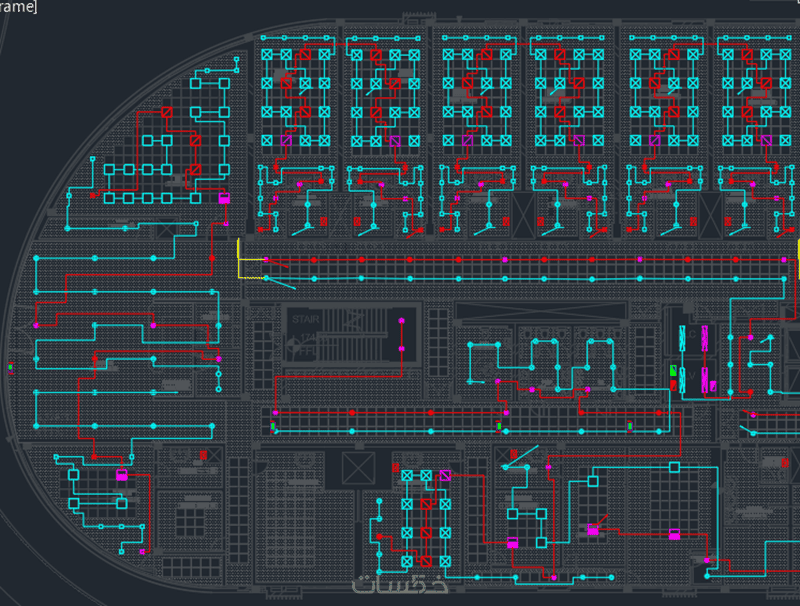Select the upper magenta panel in the electrical room
The image size is (800, 606).
click(705, 338)
